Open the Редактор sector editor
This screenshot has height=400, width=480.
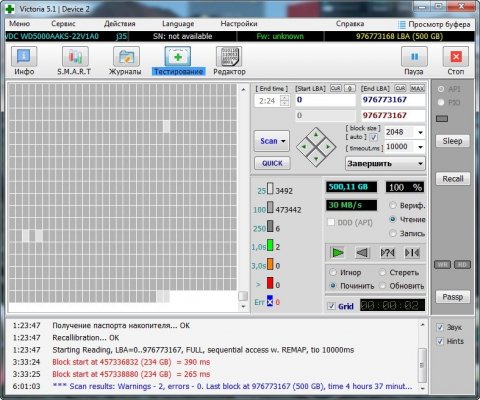[229, 57]
